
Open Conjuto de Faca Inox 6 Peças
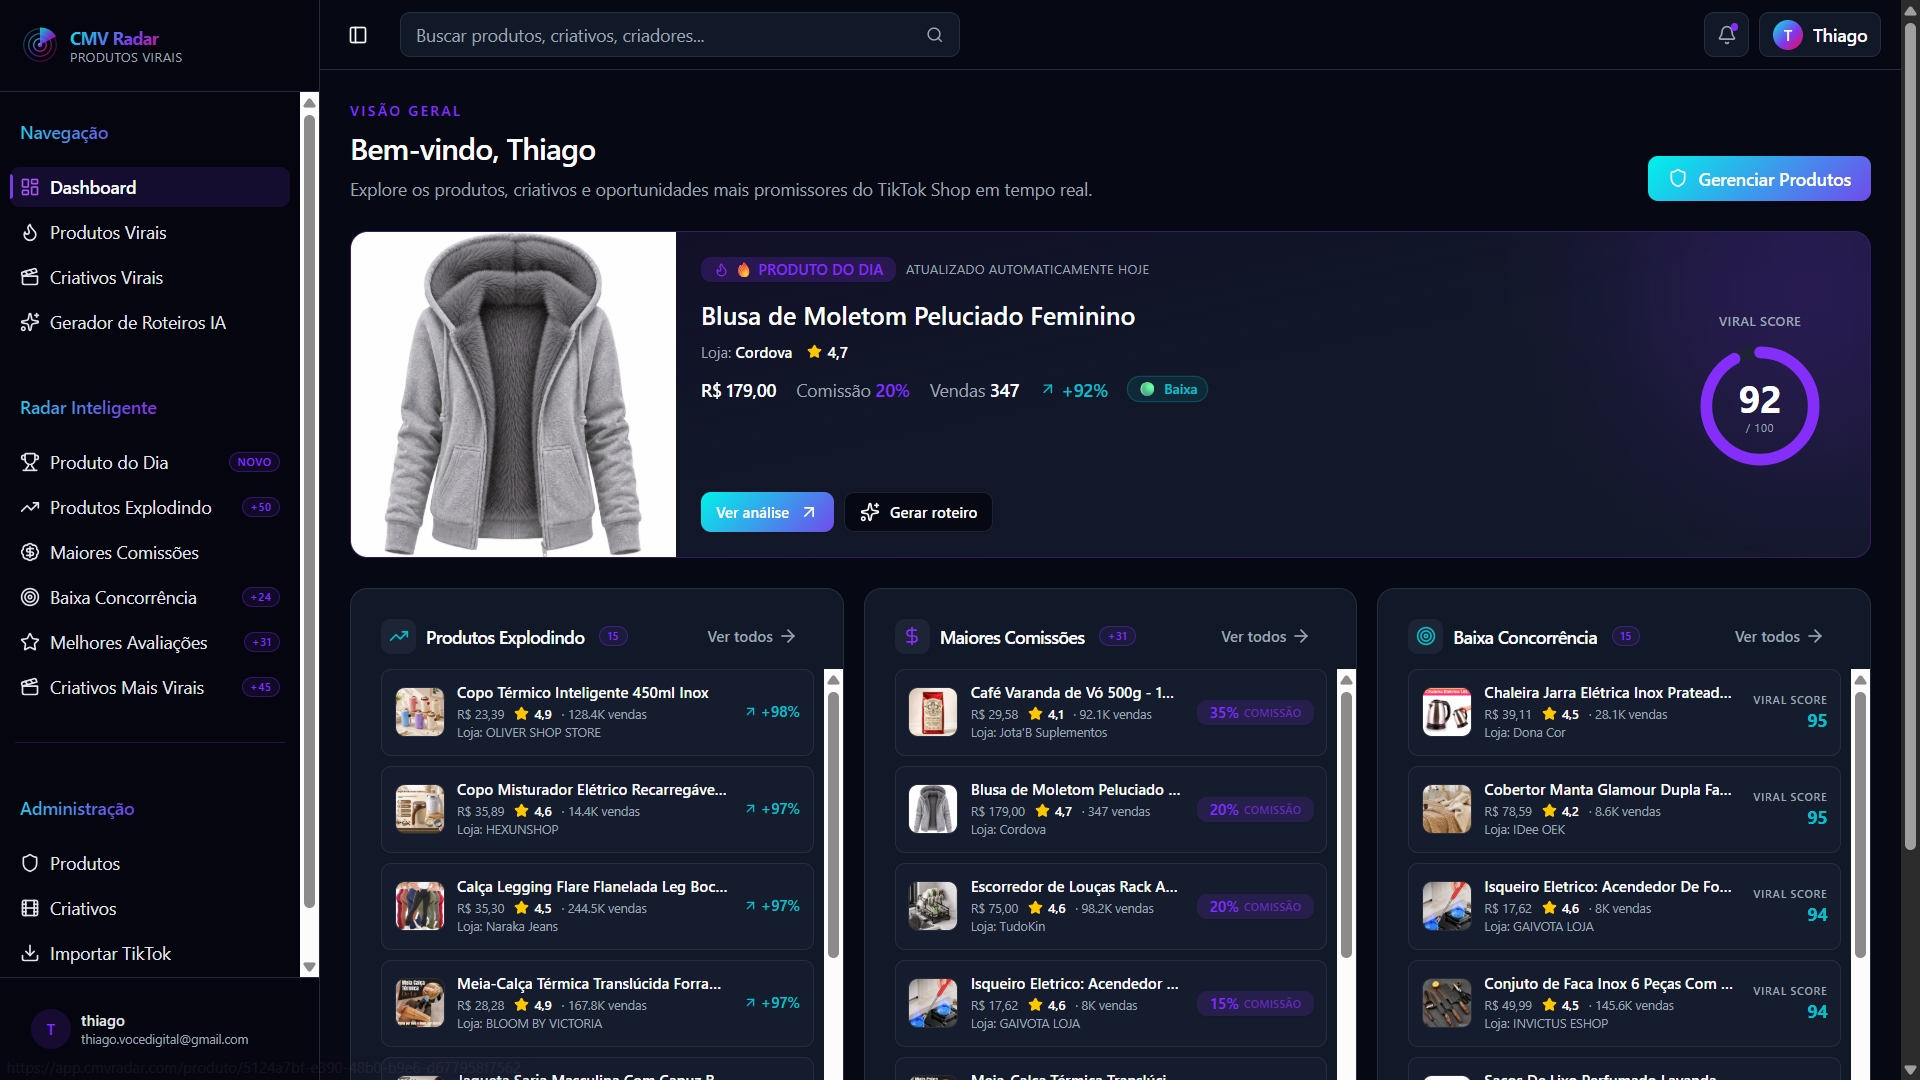tap(1624, 1003)
